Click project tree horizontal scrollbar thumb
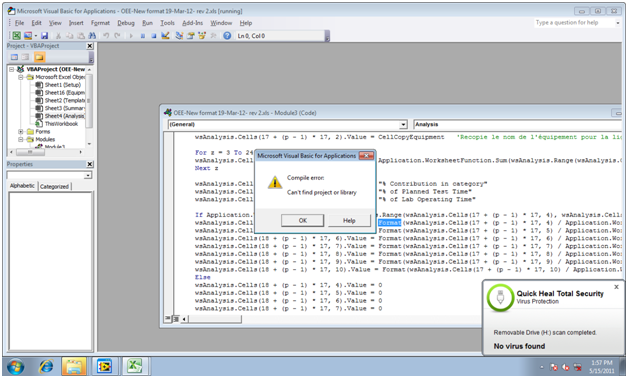 30,152
